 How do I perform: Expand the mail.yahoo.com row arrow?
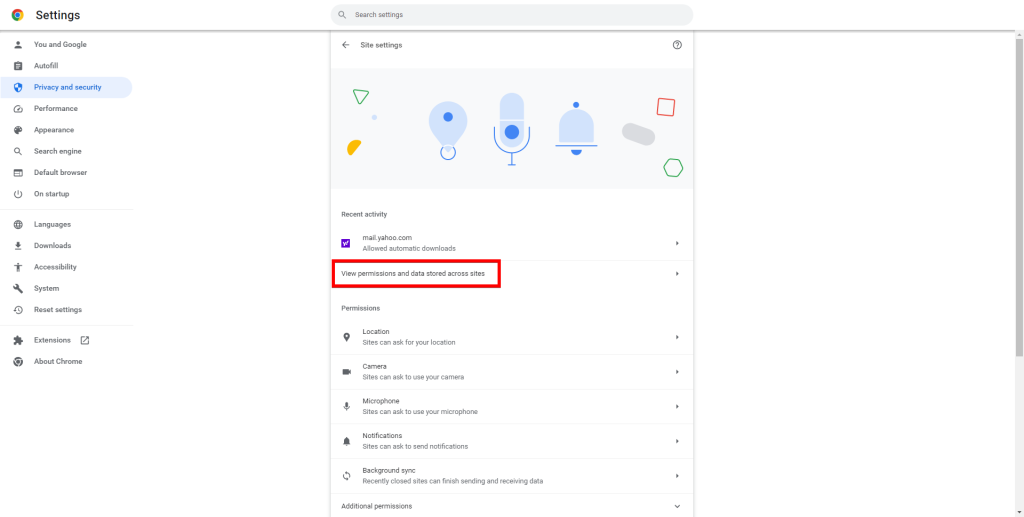click(677, 243)
